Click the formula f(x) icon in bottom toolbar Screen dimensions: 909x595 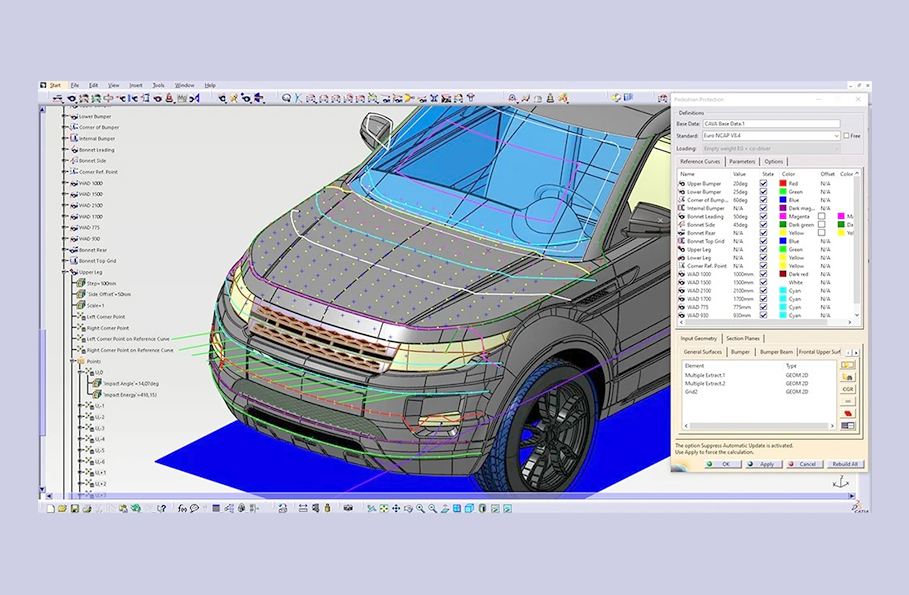coord(182,508)
